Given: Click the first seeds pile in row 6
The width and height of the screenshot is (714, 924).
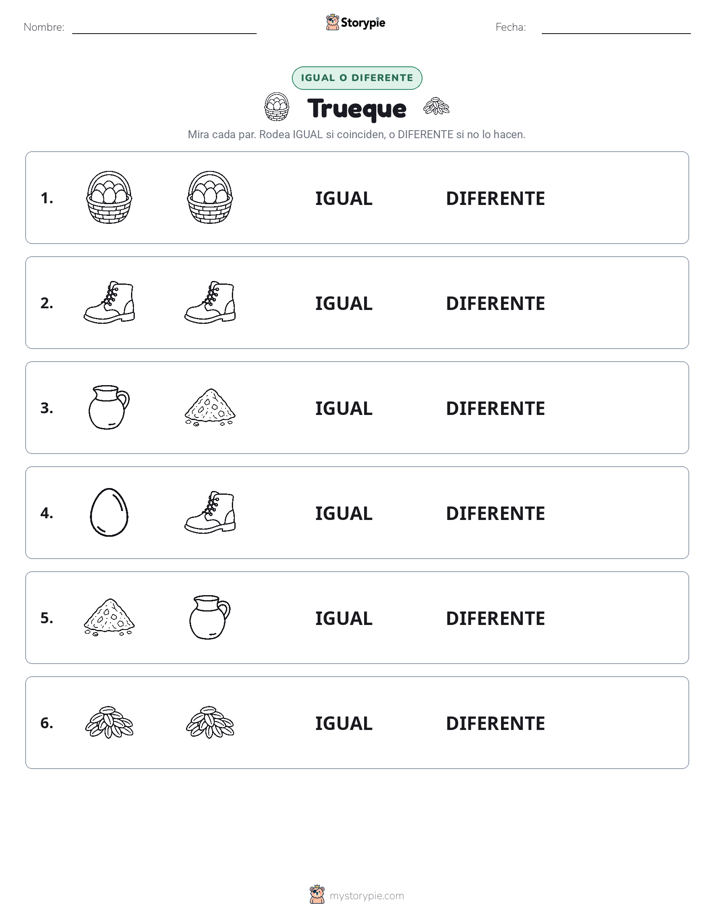Looking at the screenshot, I should [109, 722].
